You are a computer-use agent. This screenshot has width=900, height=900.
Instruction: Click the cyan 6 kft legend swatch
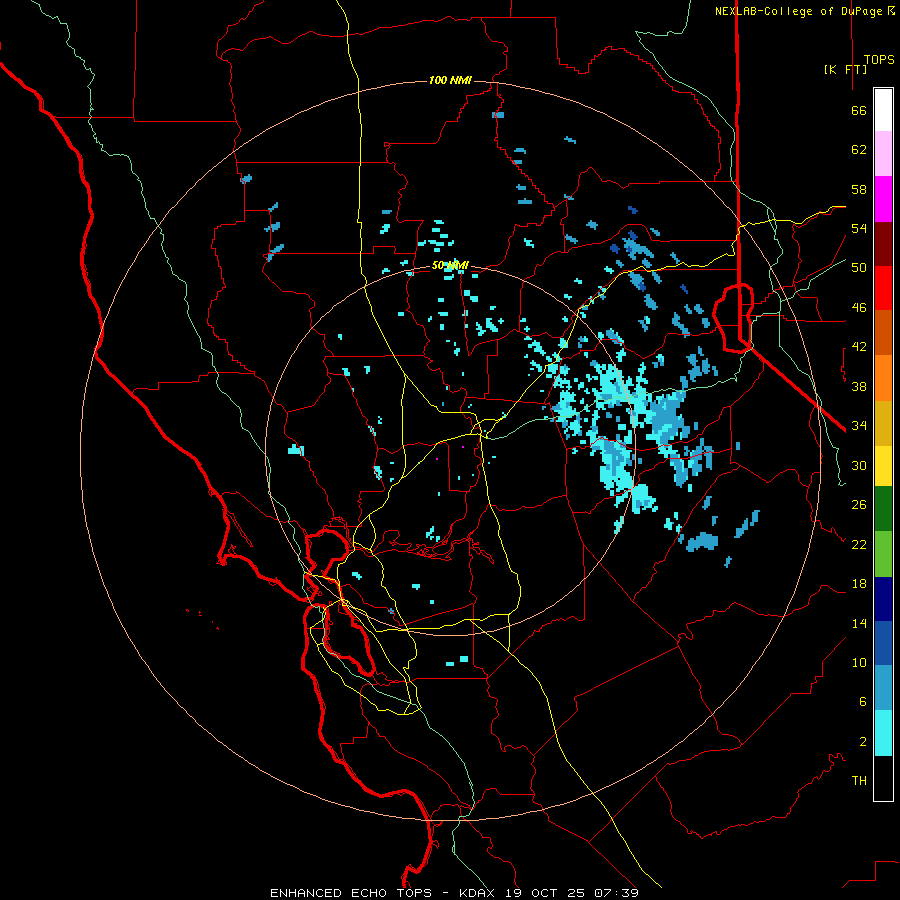883,733
